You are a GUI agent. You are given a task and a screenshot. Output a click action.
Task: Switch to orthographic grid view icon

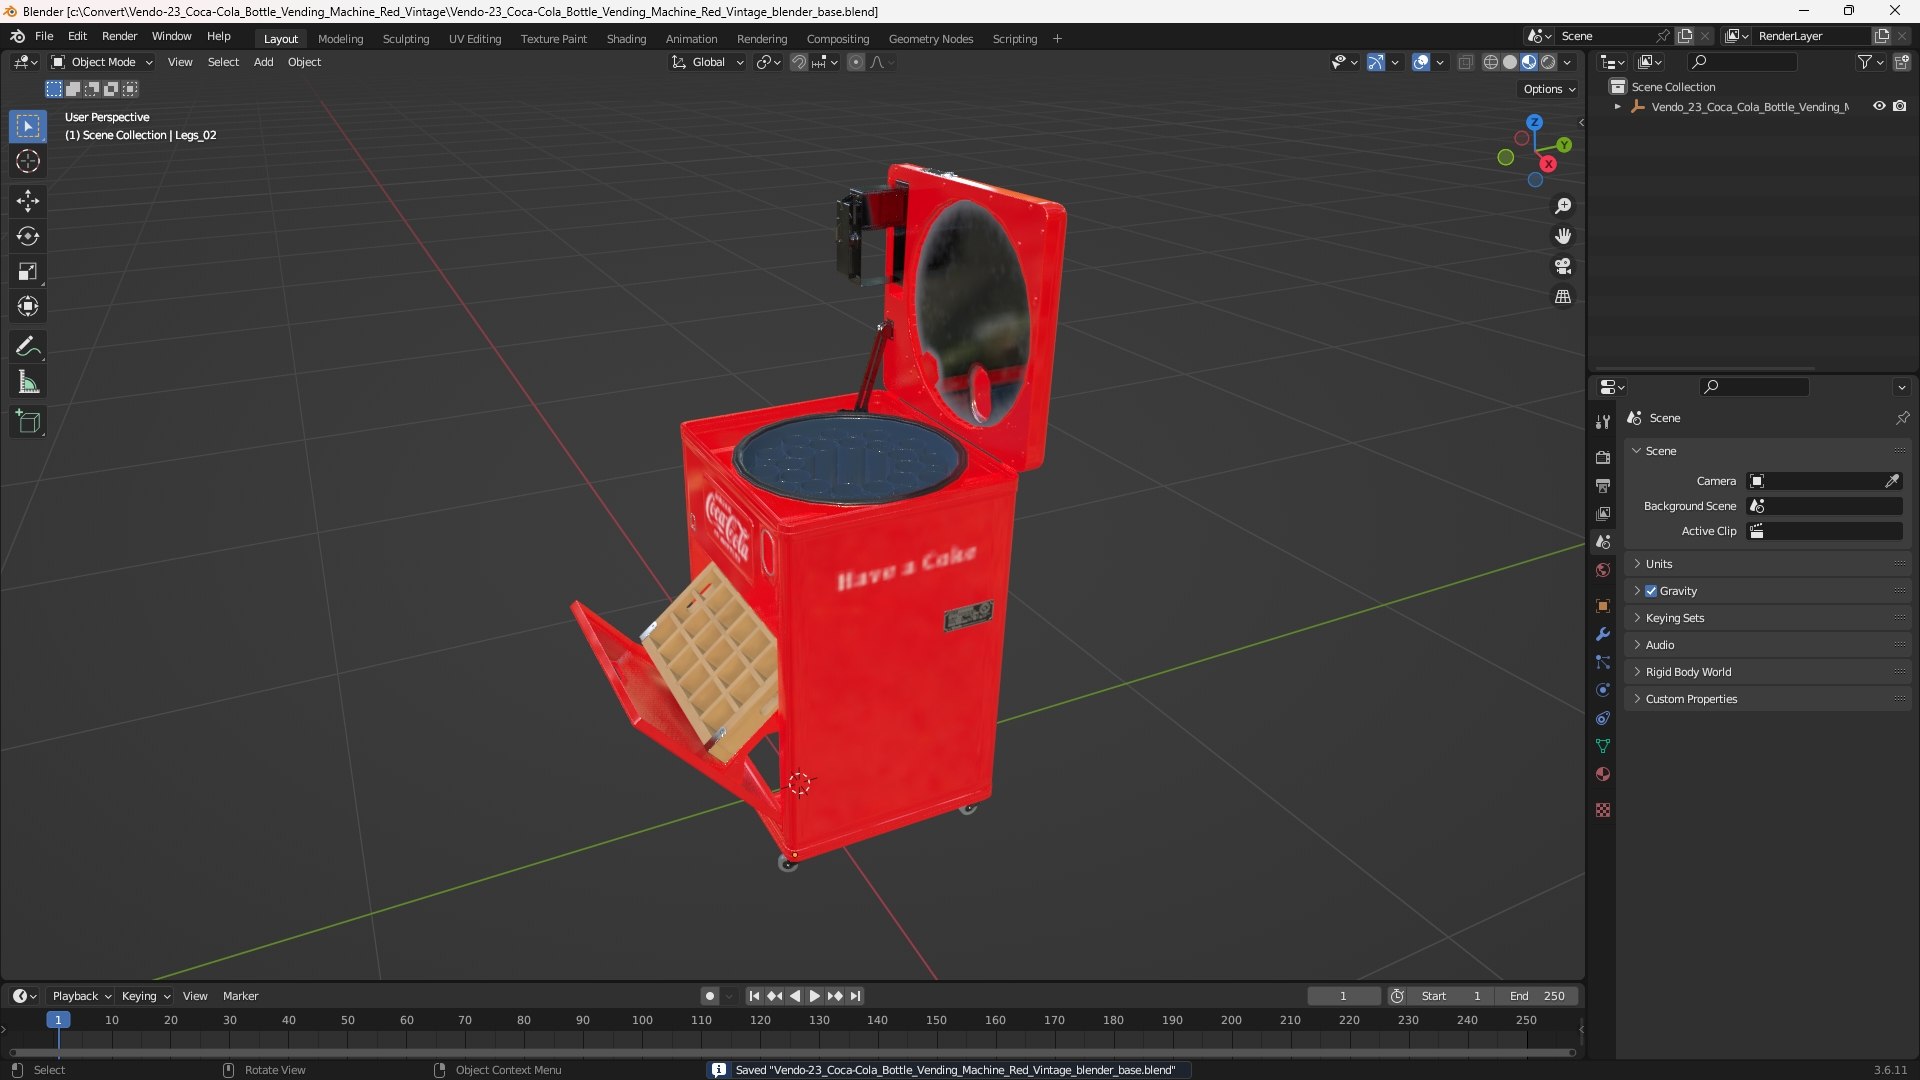(x=1563, y=297)
